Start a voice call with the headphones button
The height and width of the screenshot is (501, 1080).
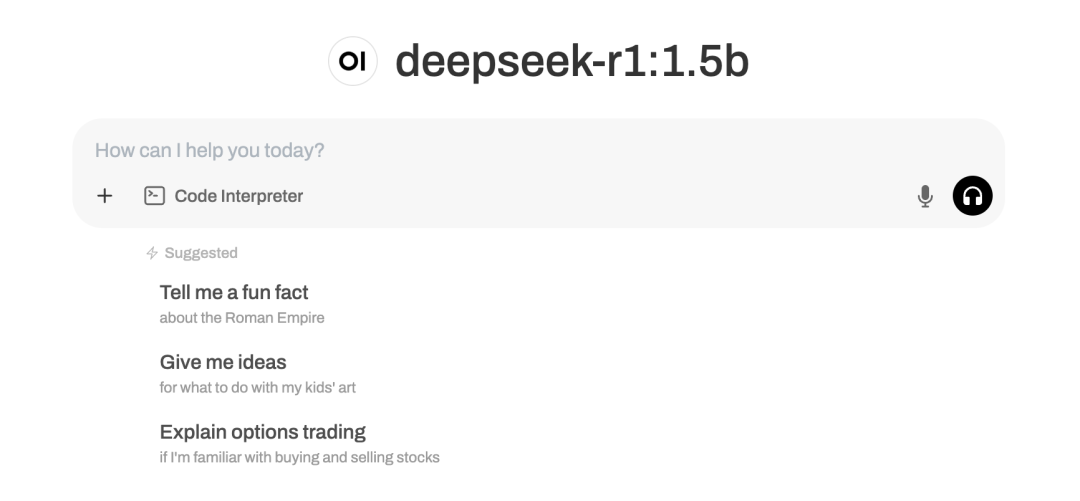tap(973, 196)
